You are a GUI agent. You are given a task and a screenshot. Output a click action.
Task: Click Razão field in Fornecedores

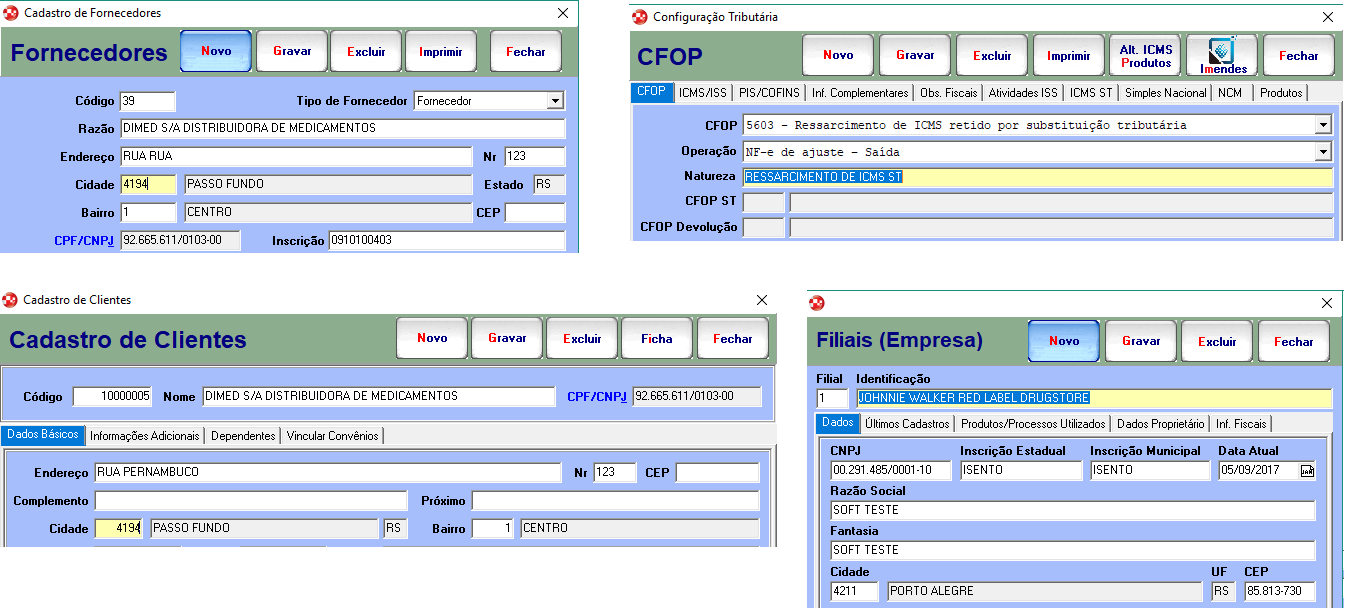[343, 129]
